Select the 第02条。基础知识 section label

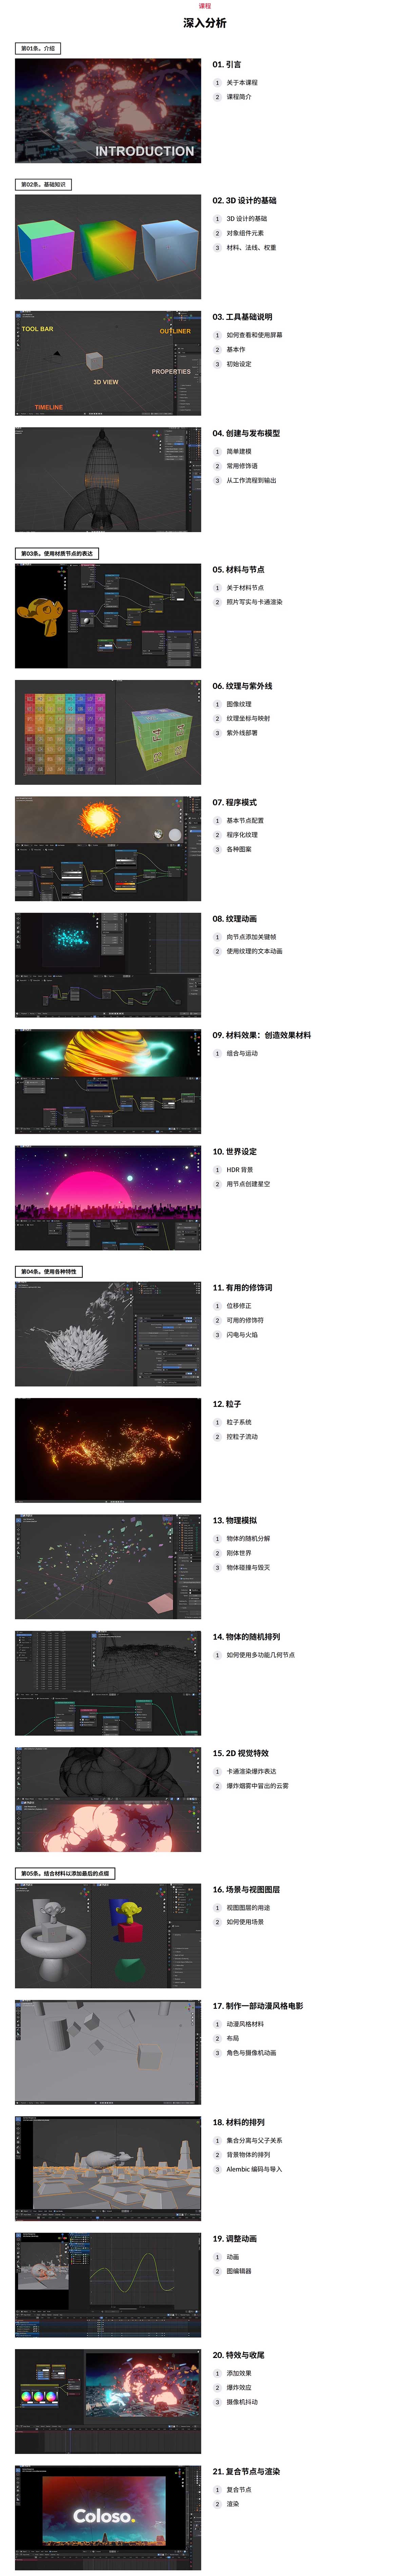click(43, 184)
